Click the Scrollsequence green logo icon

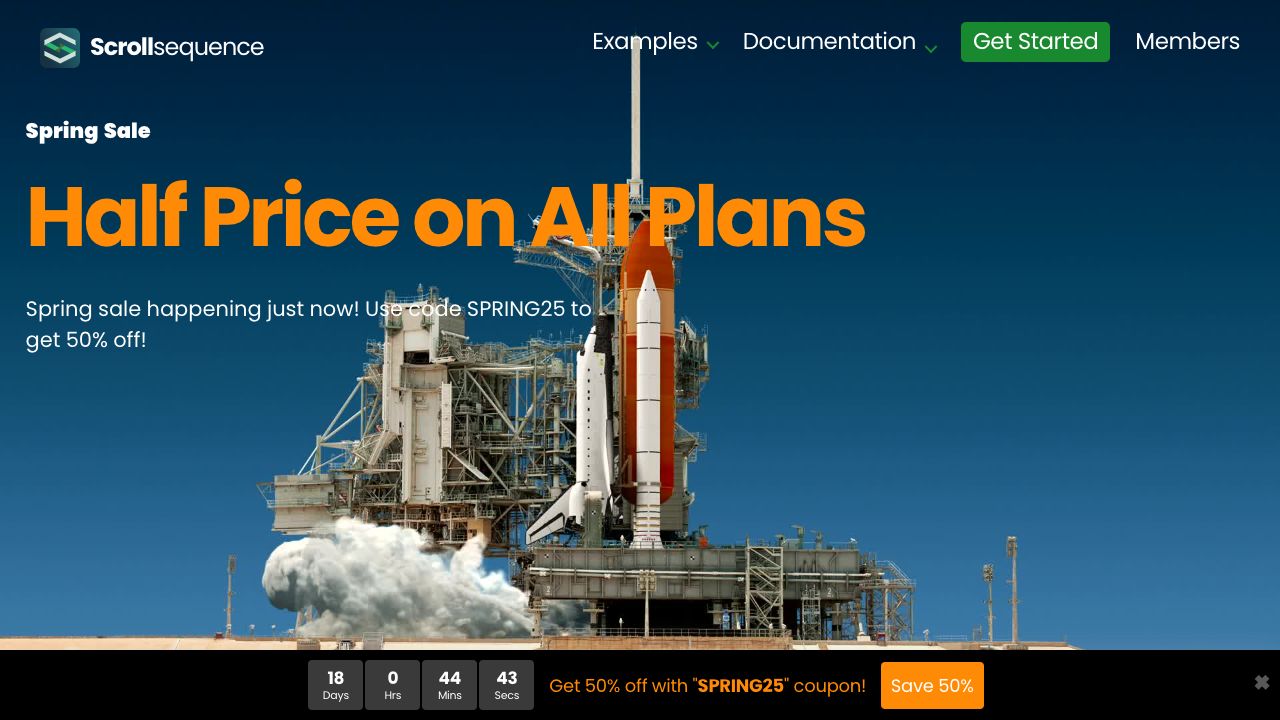coord(60,48)
